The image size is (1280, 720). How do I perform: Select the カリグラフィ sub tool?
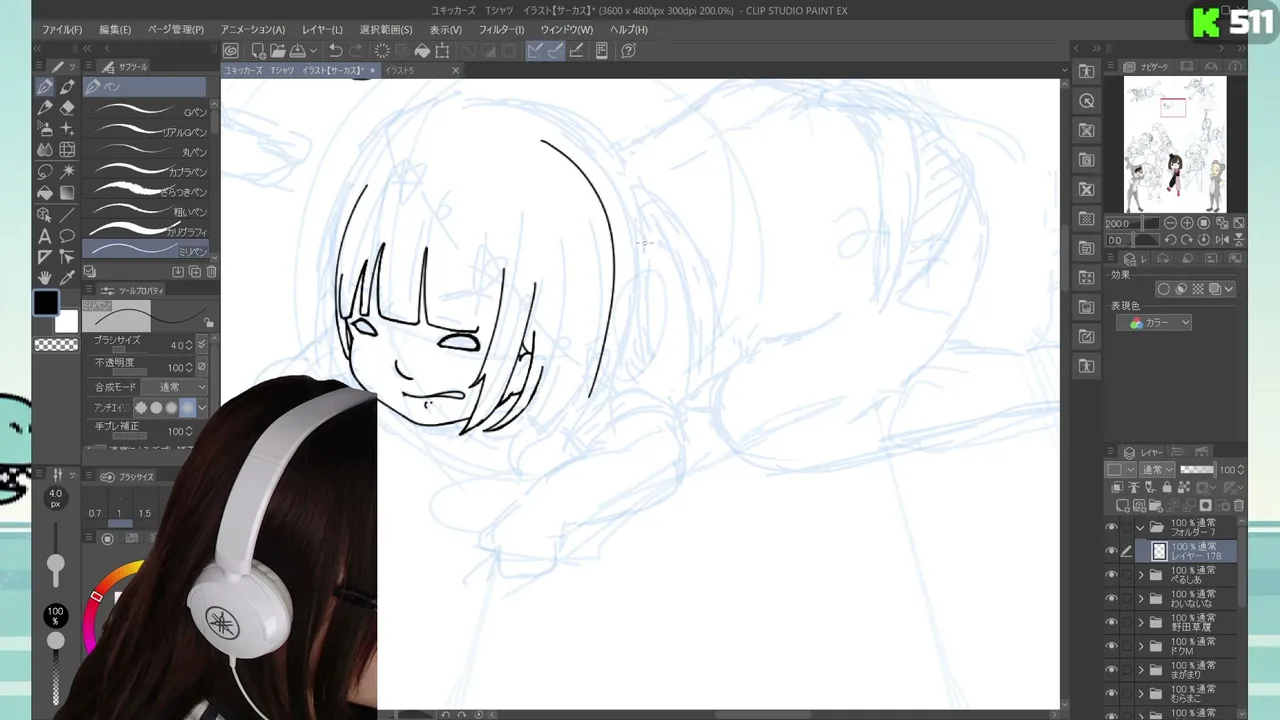(x=148, y=230)
